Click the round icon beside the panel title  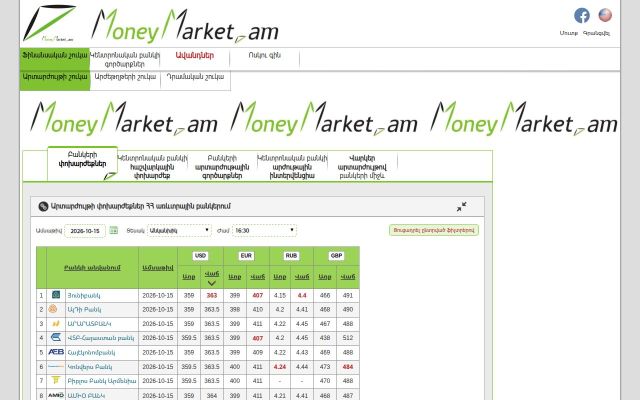tap(43, 207)
